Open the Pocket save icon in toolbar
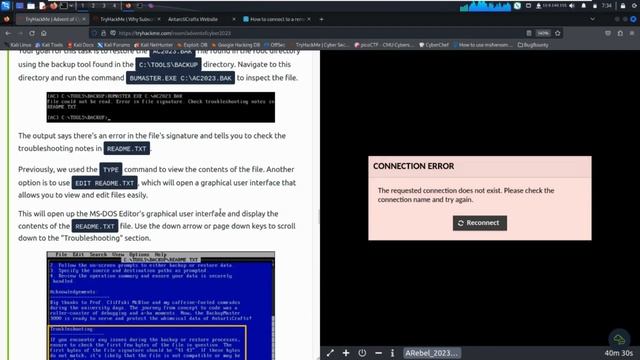The image size is (640, 360). point(608,33)
